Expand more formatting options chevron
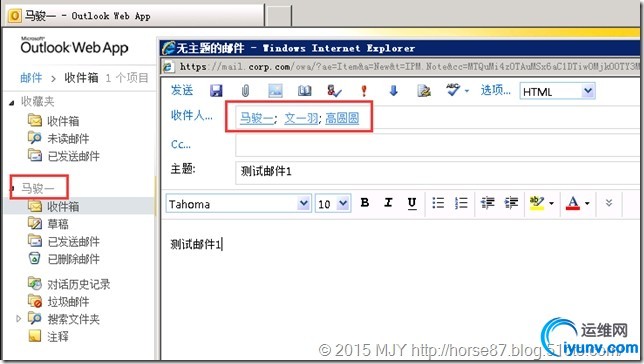Viewport: 644px width, 364px height. (x=609, y=203)
